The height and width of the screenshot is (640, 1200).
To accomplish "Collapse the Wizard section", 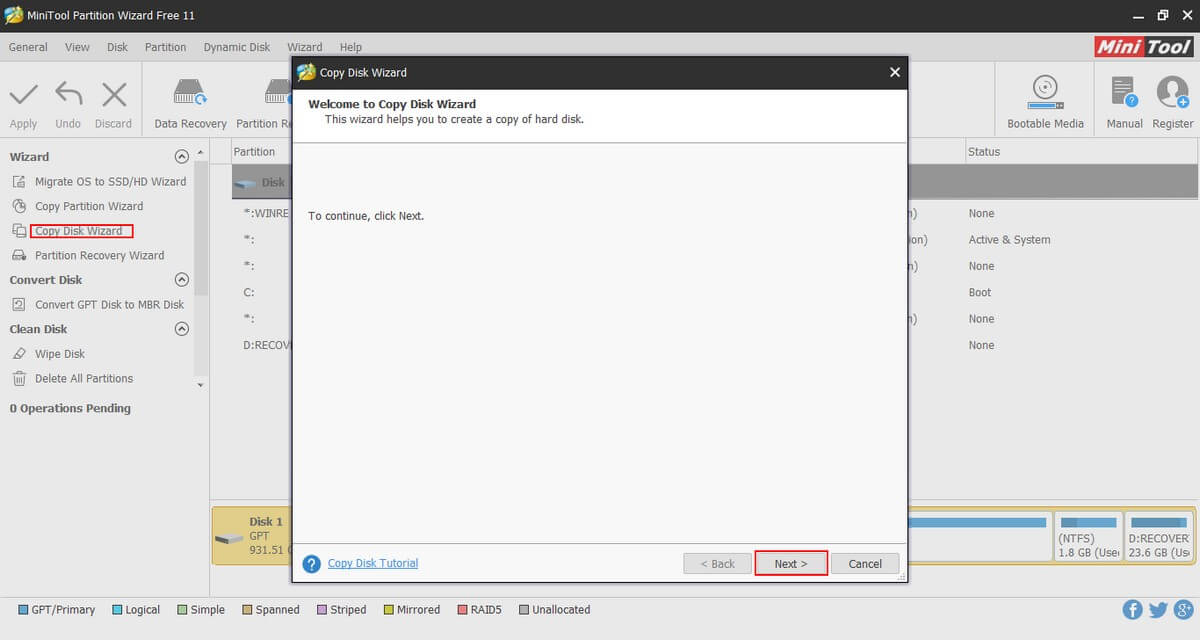I will pyautogui.click(x=181, y=157).
